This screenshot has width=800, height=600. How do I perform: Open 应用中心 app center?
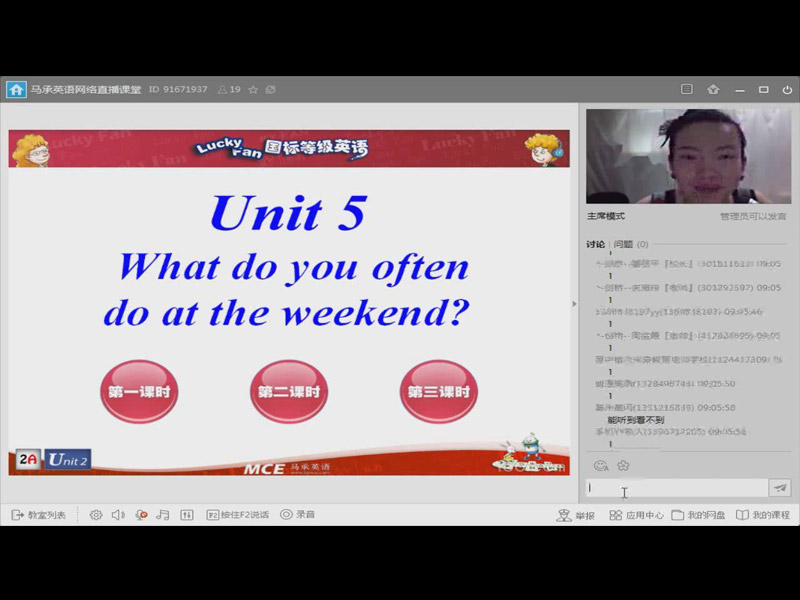(x=636, y=515)
